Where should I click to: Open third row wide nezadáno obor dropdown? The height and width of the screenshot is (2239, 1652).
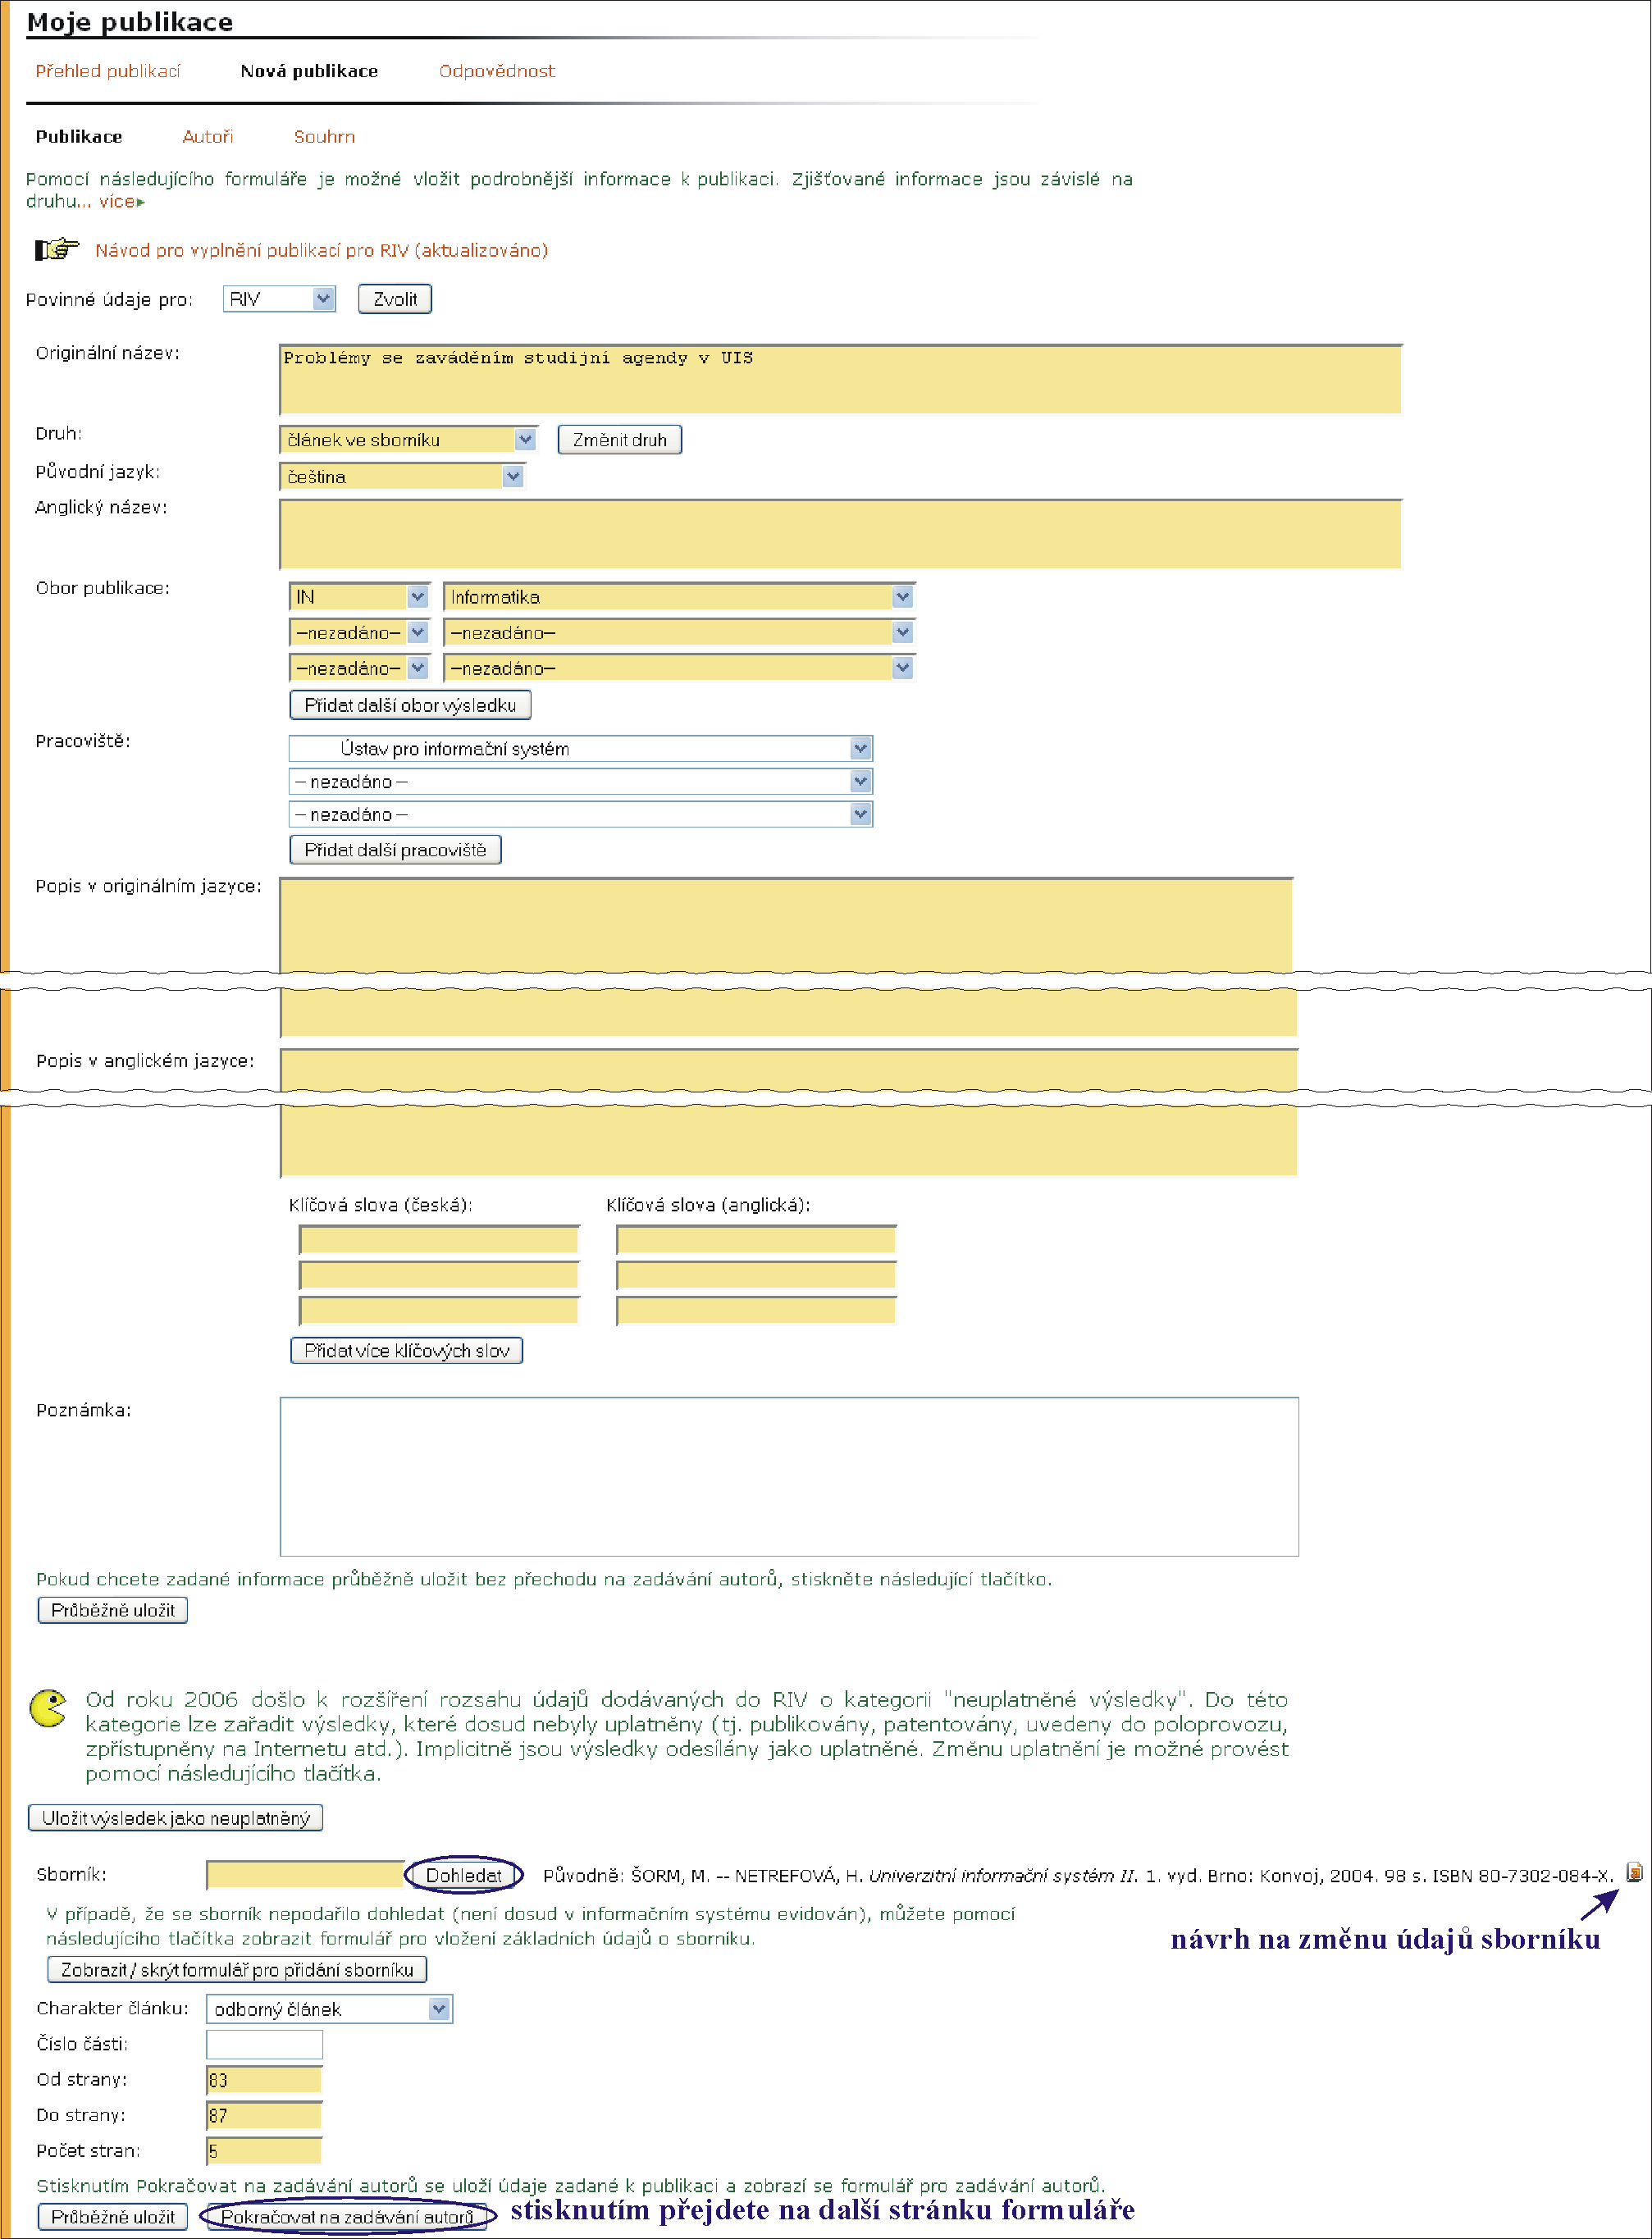click(x=679, y=668)
